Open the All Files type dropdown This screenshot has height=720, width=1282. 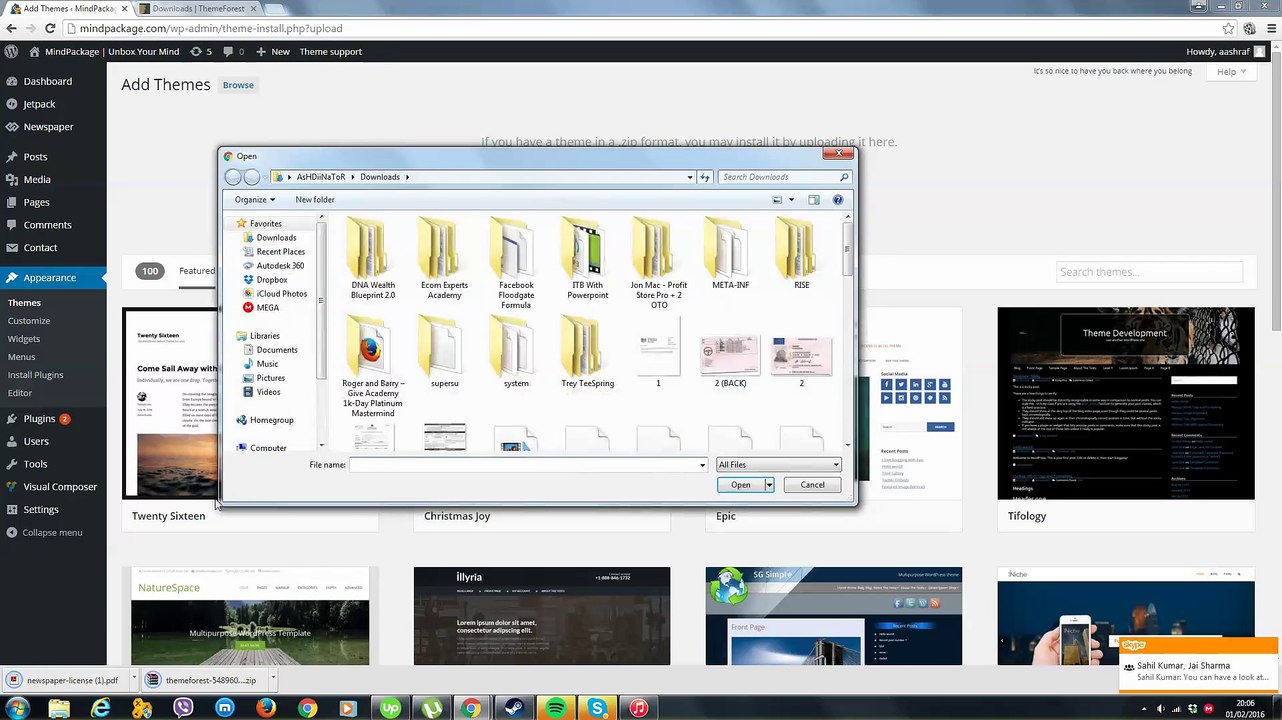coord(778,465)
